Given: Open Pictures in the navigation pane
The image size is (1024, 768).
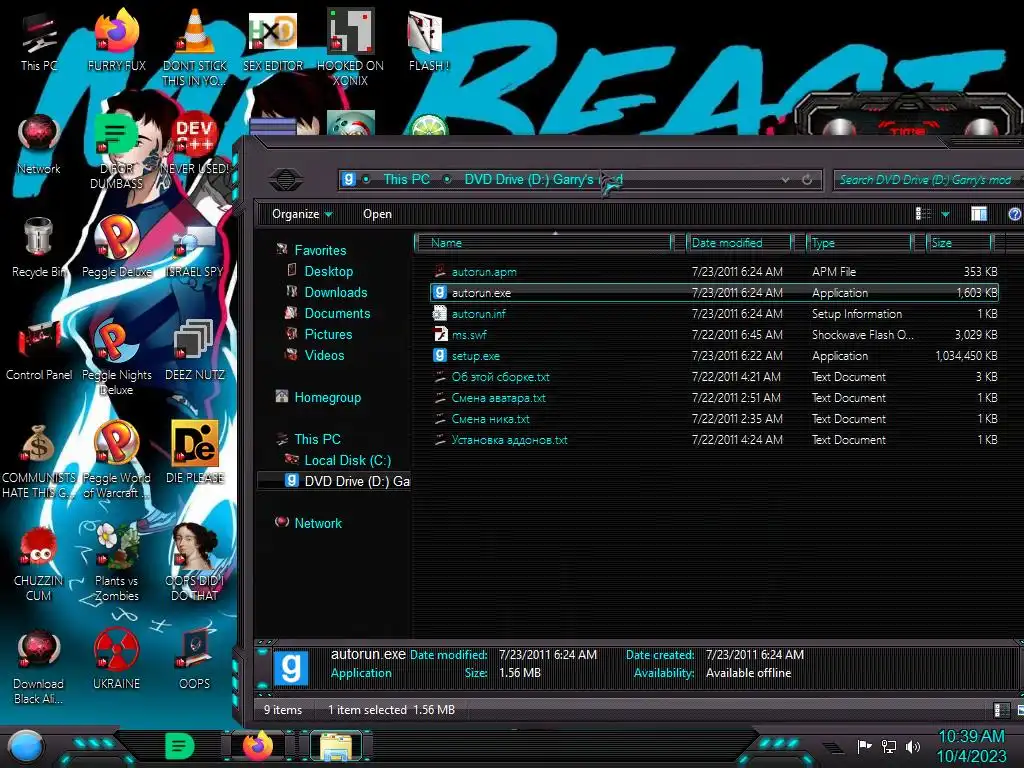Looking at the screenshot, I should pyautogui.click(x=328, y=334).
